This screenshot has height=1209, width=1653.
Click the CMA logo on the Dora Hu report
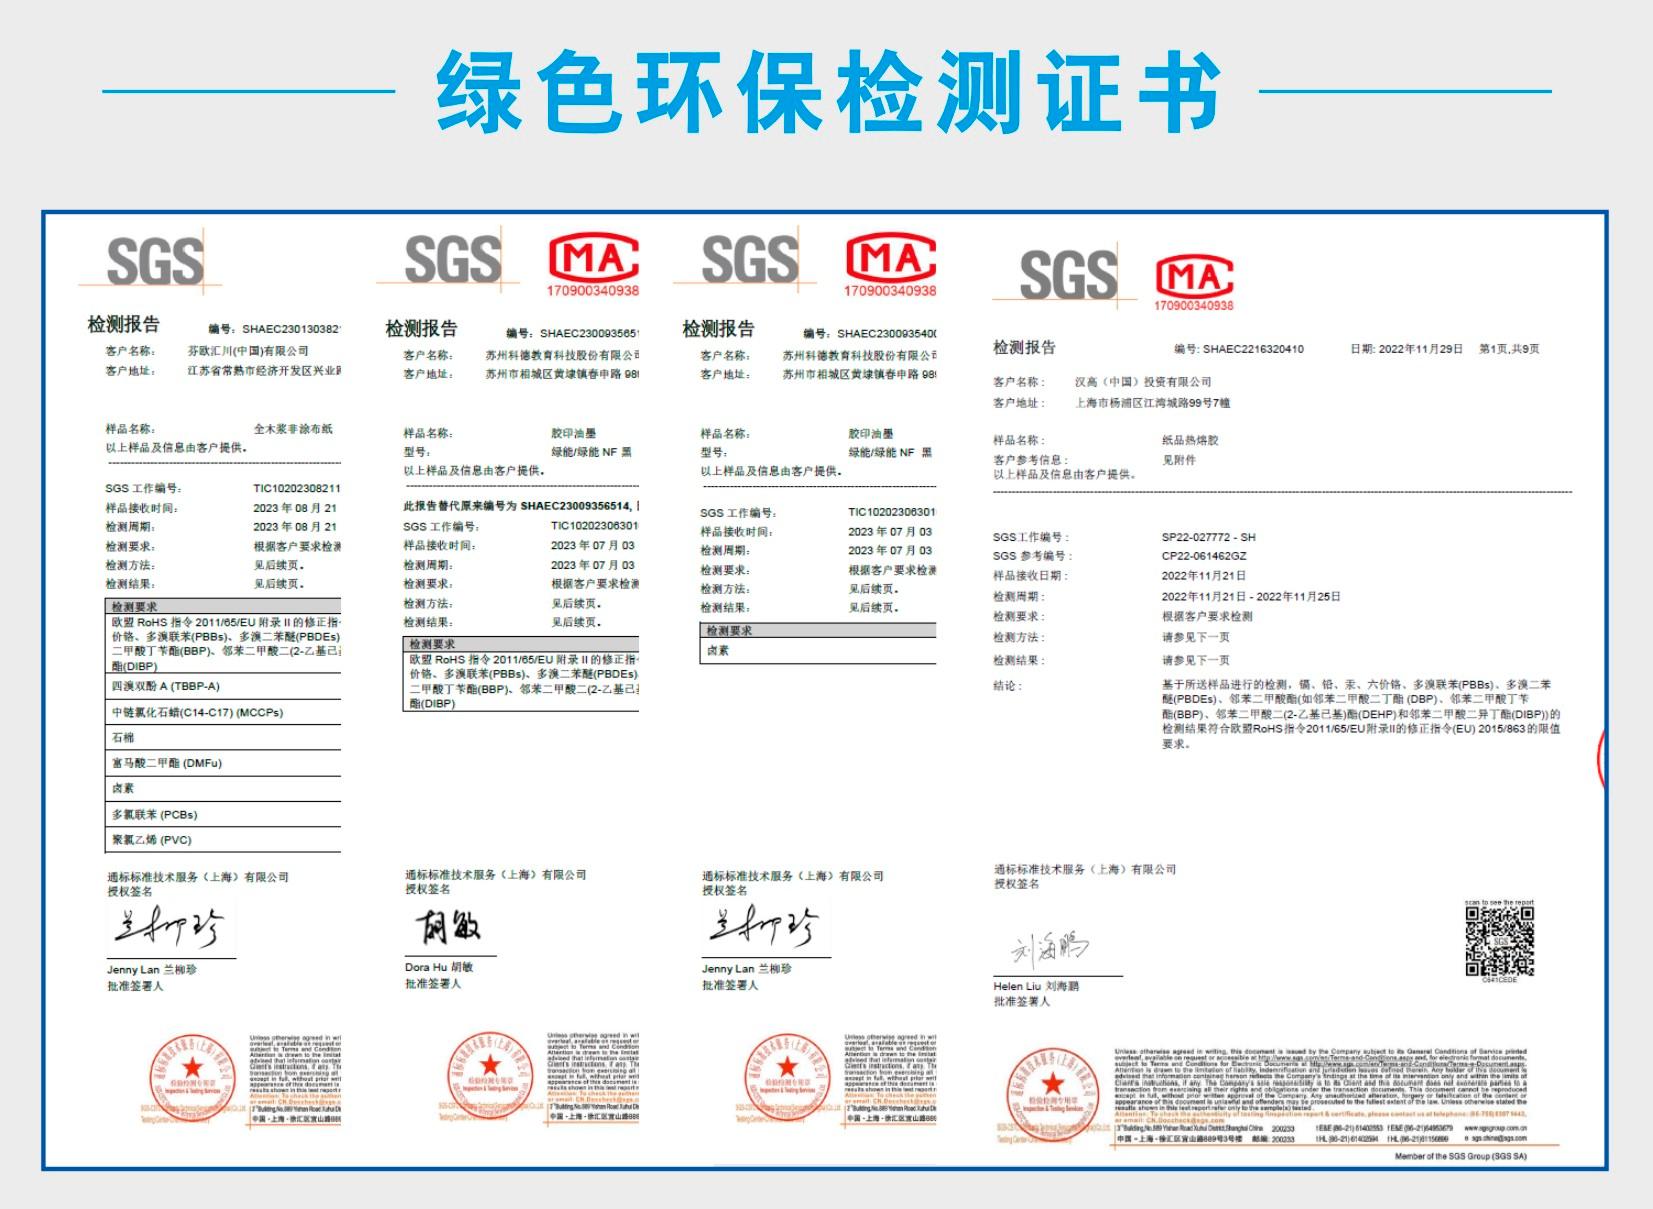click(593, 263)
